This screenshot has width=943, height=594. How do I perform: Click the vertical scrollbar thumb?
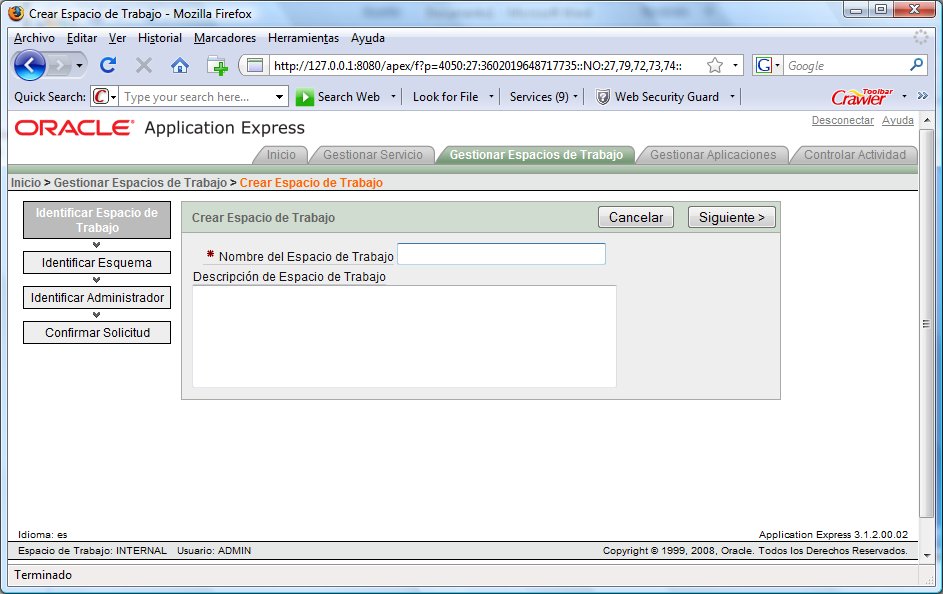pyautogui.click(x=927, y=323)
